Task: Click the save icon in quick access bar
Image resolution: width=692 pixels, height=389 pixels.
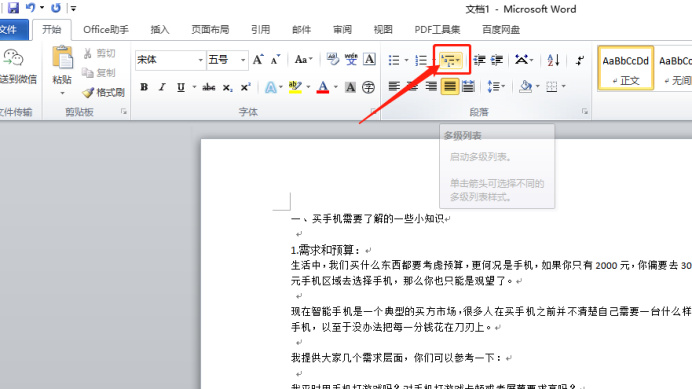Action: [x=13, y=8]
